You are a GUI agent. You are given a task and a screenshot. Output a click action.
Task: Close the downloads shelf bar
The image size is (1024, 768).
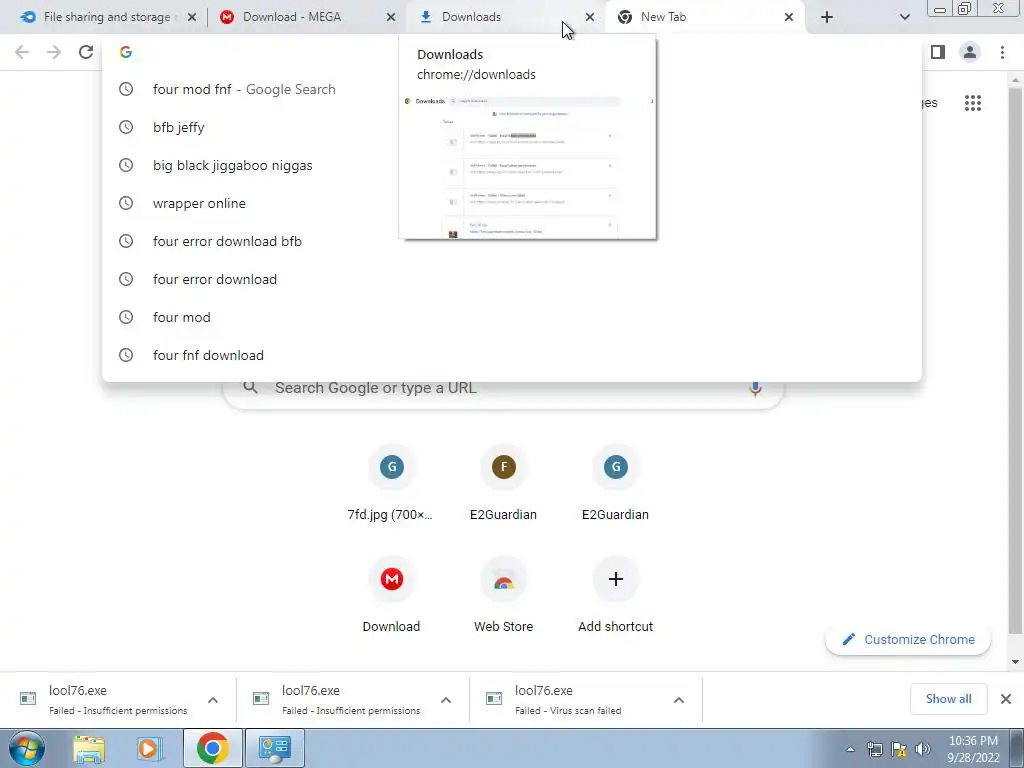tap(1006, 699)
